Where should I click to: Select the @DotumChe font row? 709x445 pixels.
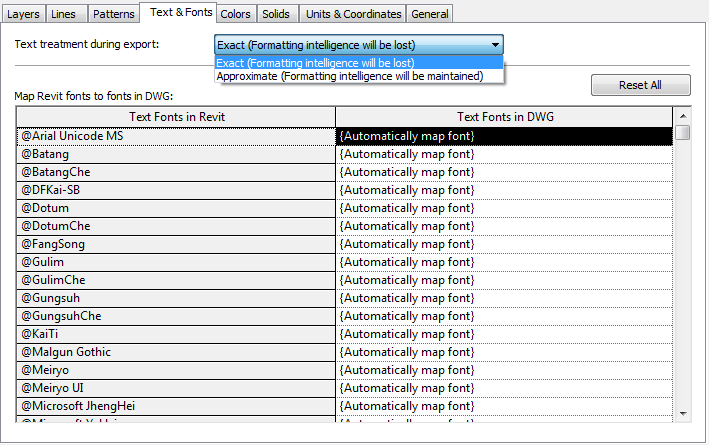[176, 226]
